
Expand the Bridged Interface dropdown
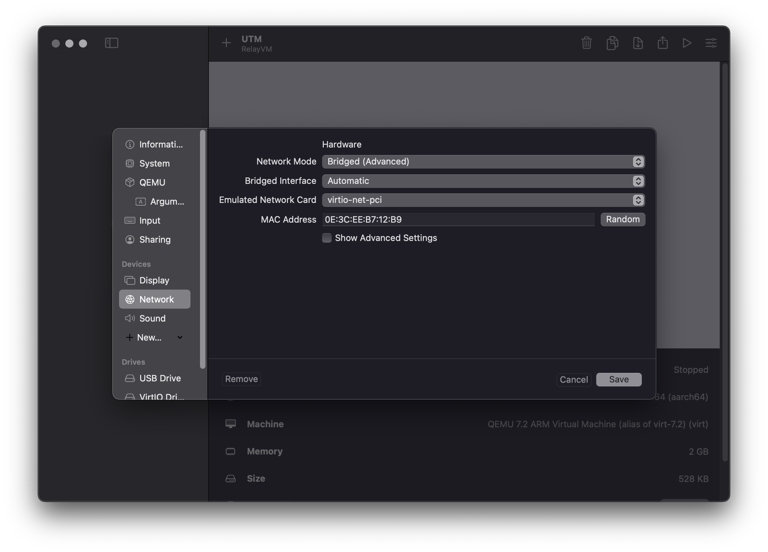click(483, 181)
